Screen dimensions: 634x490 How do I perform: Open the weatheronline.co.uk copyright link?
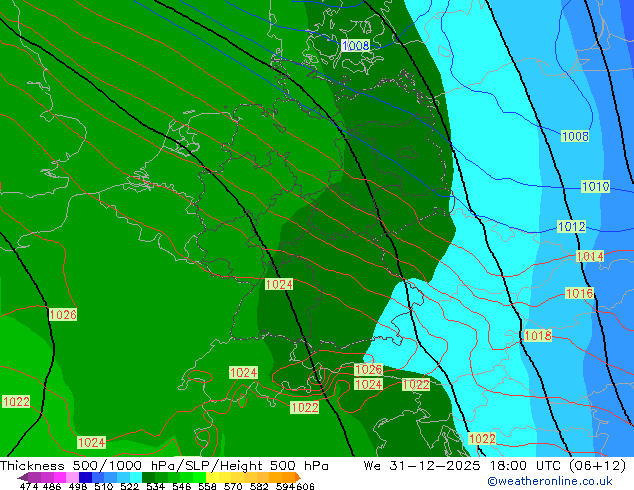coord(549,481)
